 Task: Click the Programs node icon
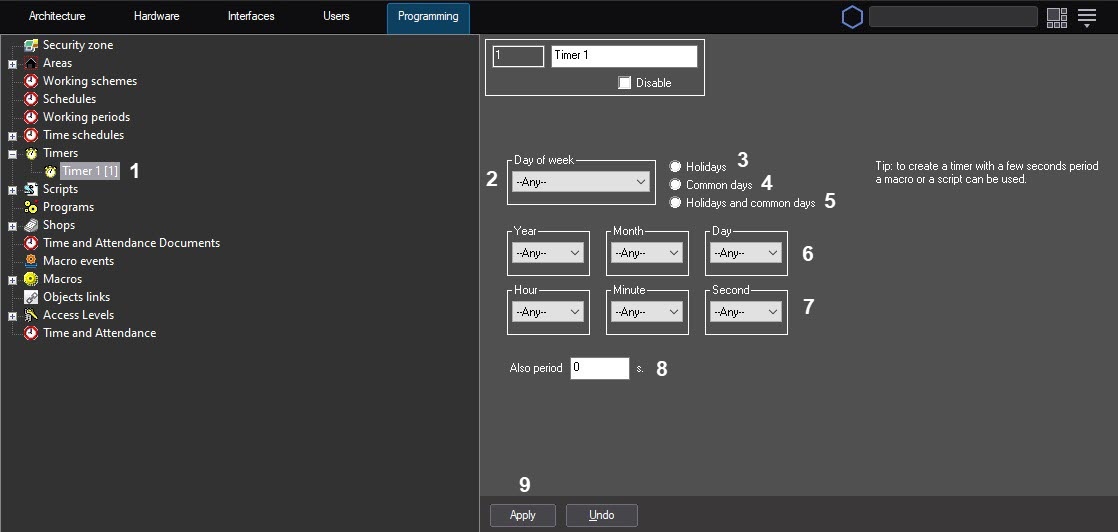point(31,207)
